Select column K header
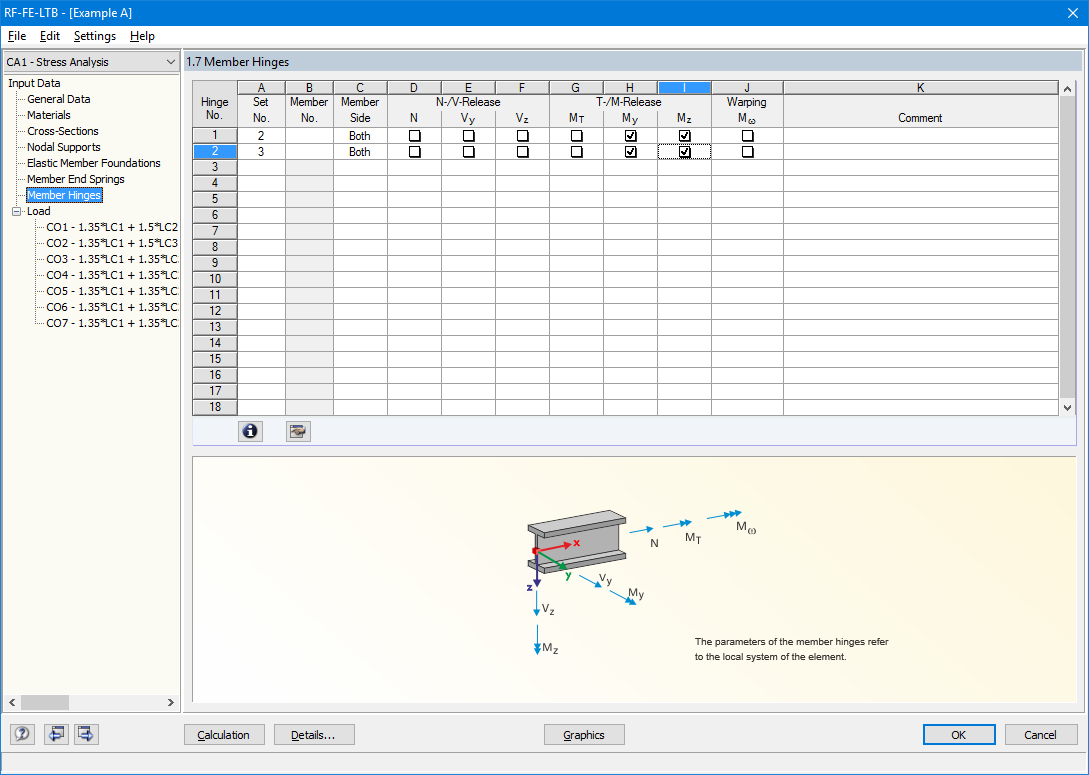1089x775 pixels. 920,88
